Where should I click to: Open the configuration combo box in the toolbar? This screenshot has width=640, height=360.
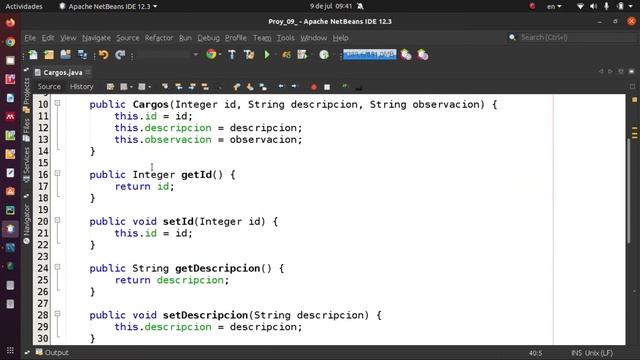coord(168,55)
